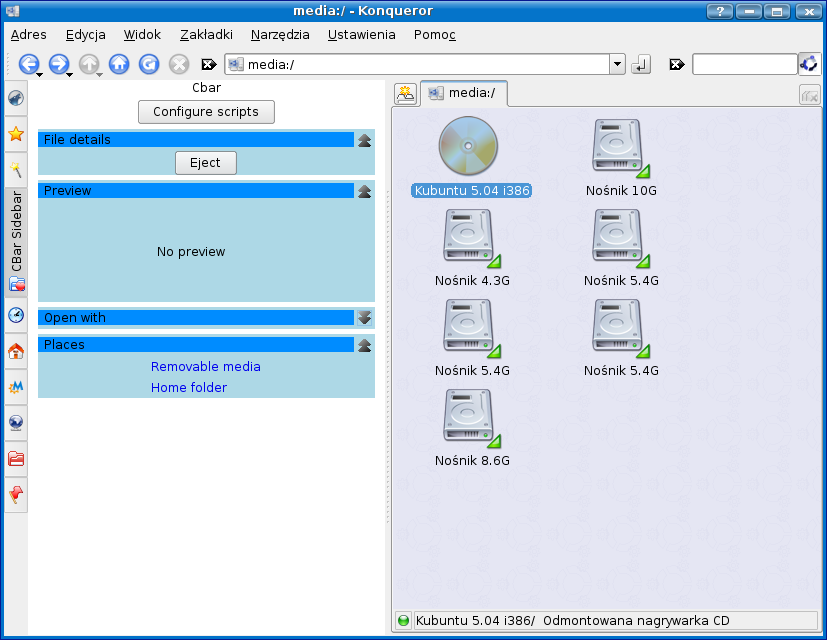The height and width of the screenshot is (640, 827).
Task: Open the address bar history dropdown
Action: pos(617,64)
